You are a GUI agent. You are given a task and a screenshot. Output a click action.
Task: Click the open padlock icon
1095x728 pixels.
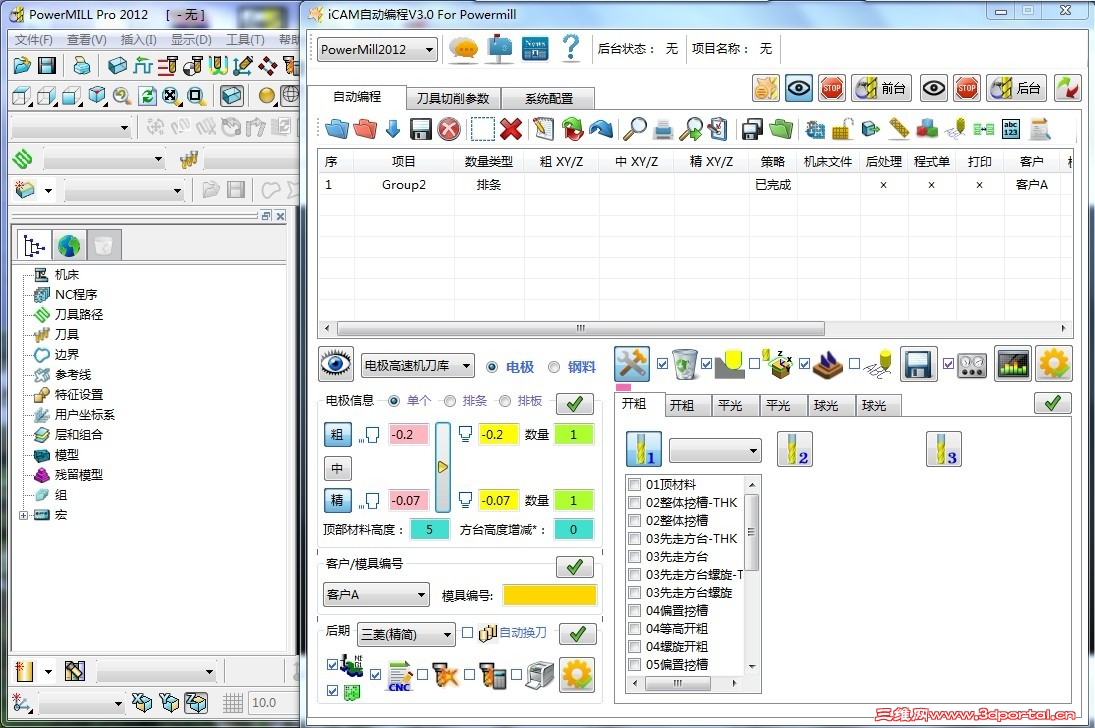coord(842,129)
